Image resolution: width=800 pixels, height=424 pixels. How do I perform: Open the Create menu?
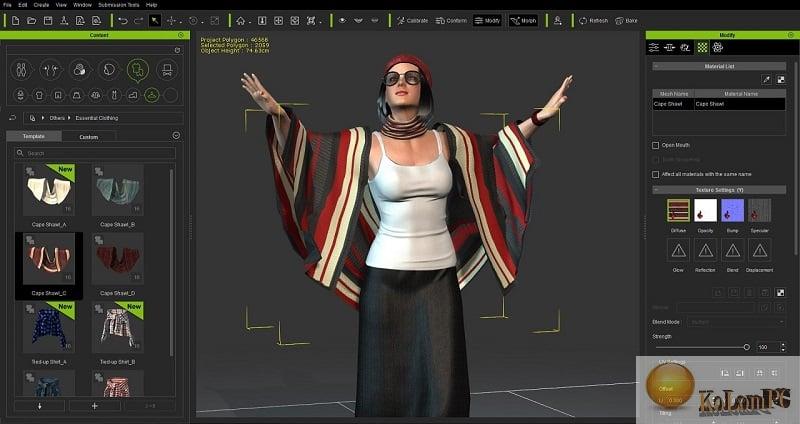pyautogui.click(x=41, y=5)
